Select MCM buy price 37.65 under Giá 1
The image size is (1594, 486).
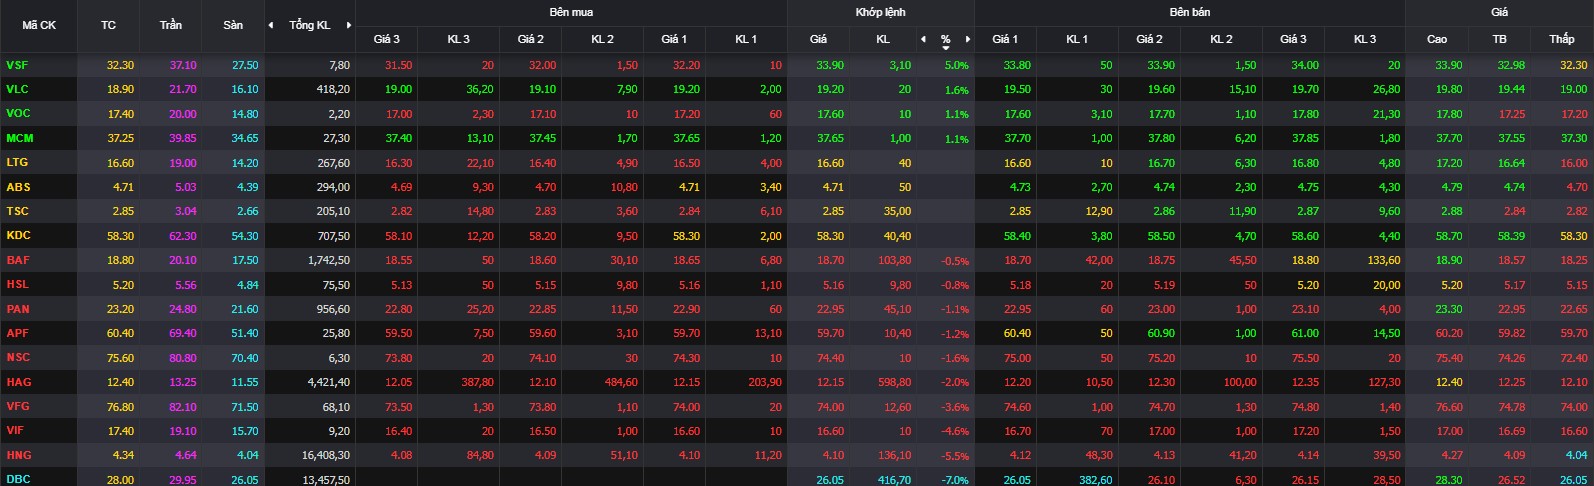pyautogui.click(x=686, y=138)
